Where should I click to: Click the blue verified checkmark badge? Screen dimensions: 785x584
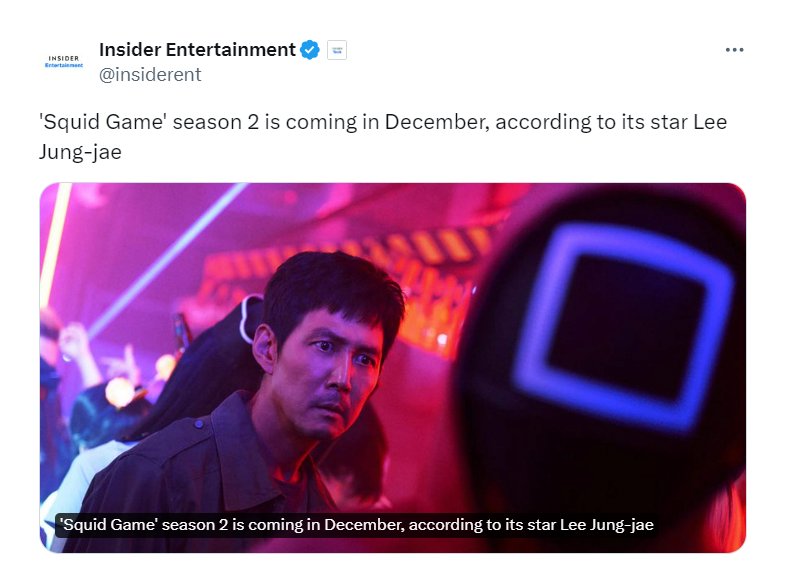[x=310, y=50]
